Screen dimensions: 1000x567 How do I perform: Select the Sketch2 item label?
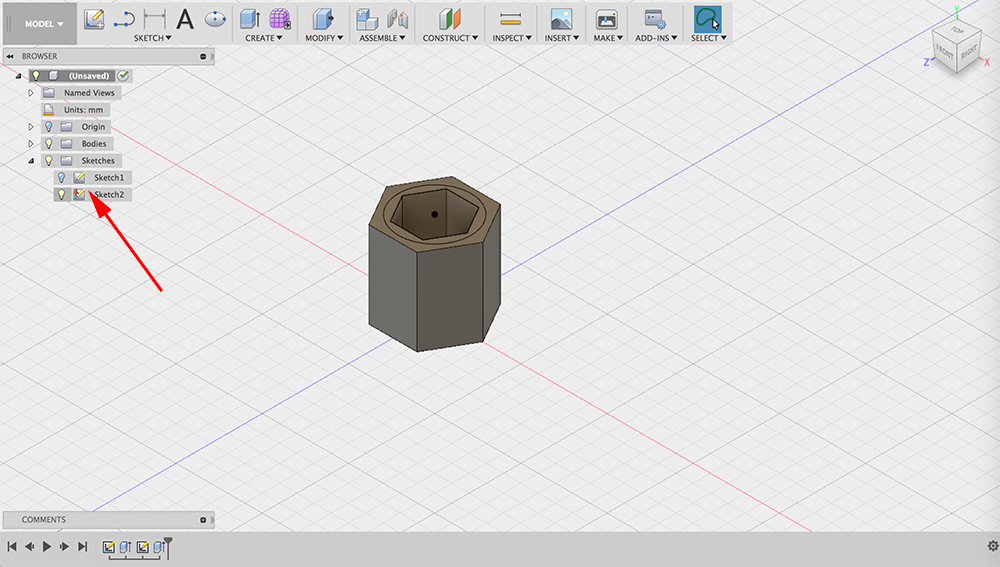tap(109, 195)
